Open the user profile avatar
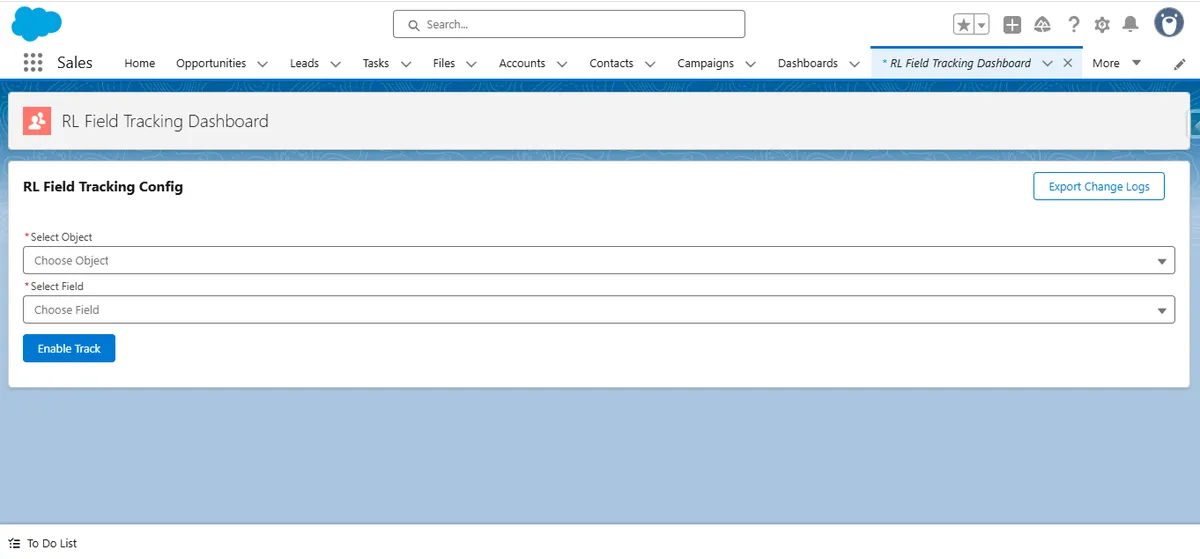The height and width of the screenshot is (559, 1200). 1169,23
